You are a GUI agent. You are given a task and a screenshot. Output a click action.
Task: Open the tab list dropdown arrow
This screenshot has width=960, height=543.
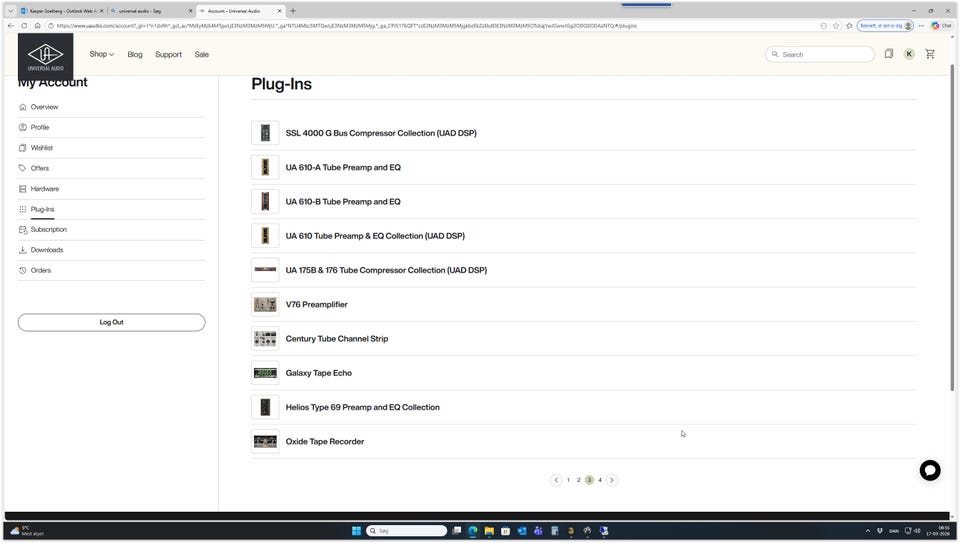point(10,10)
